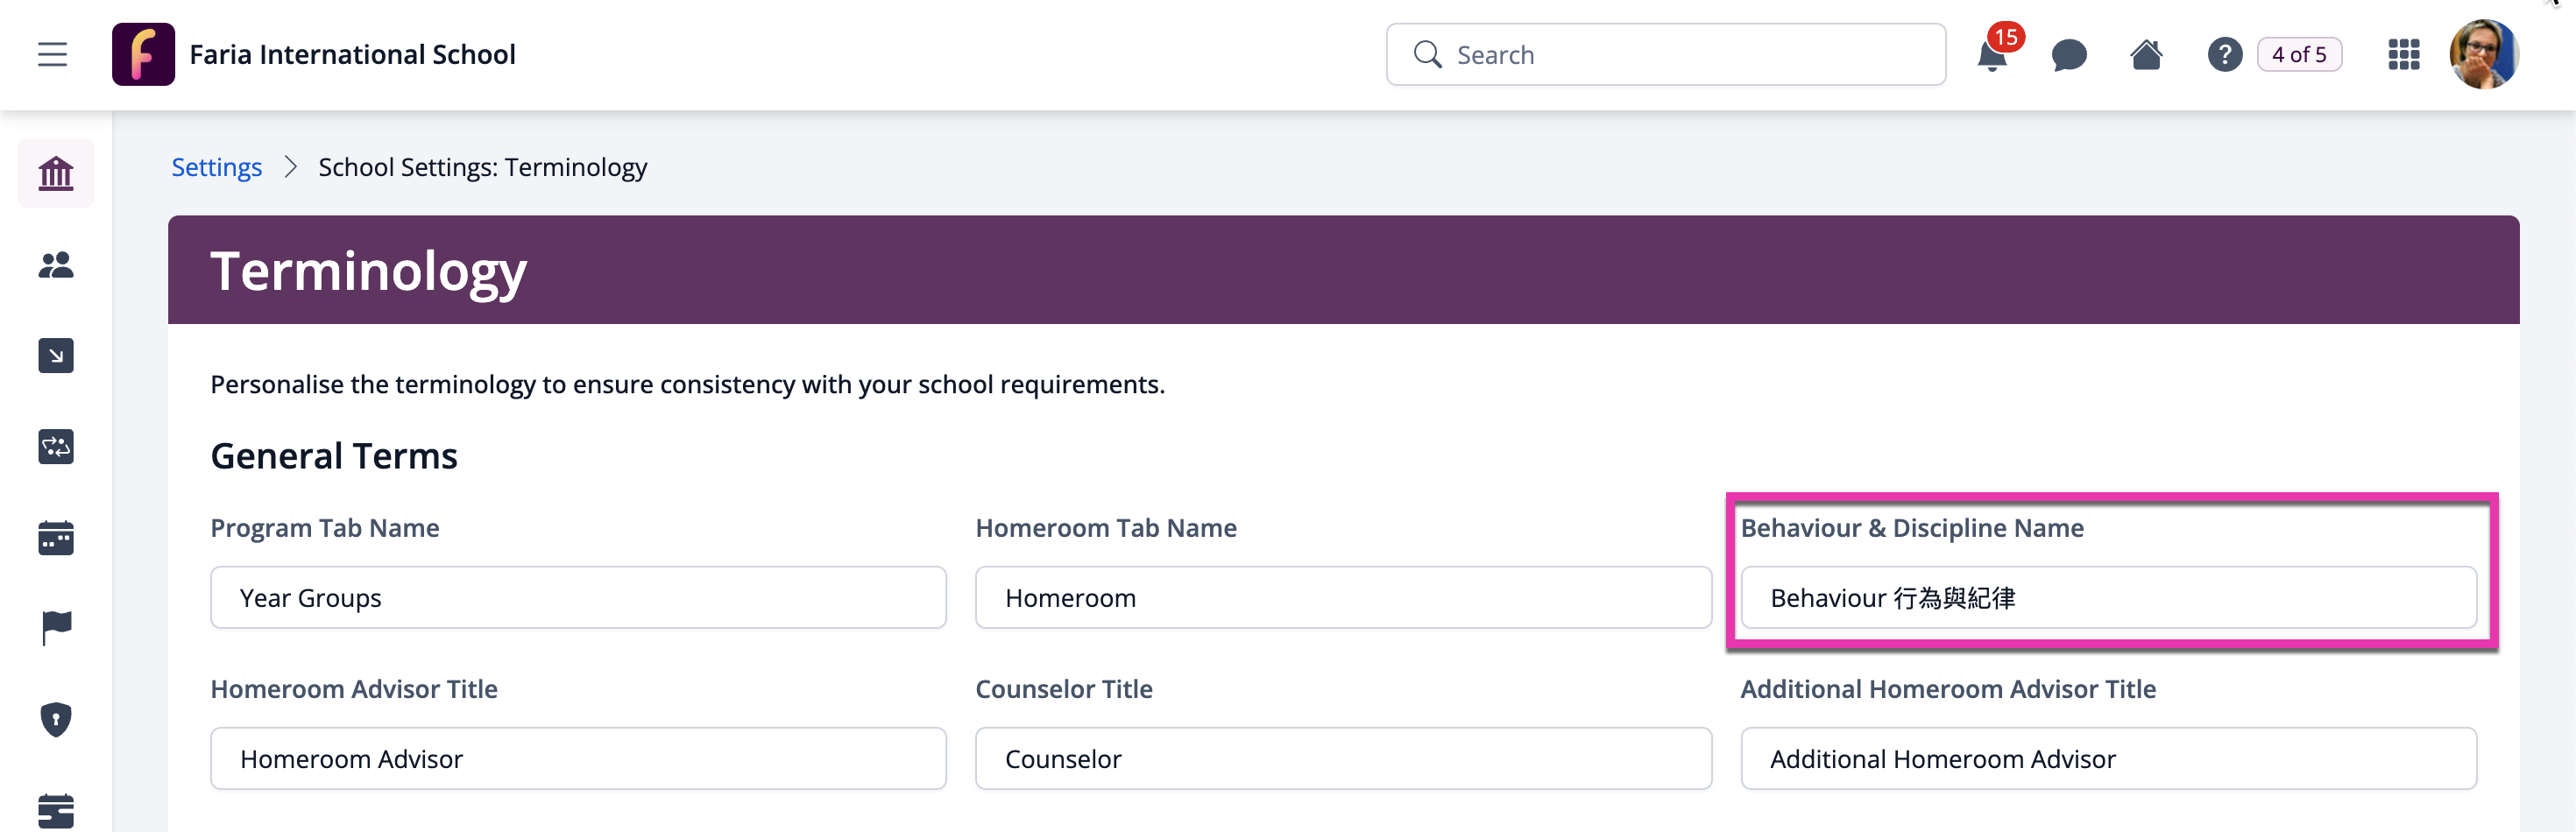Focus the top Search field

pyautogui.click(x=1665, y=55)
